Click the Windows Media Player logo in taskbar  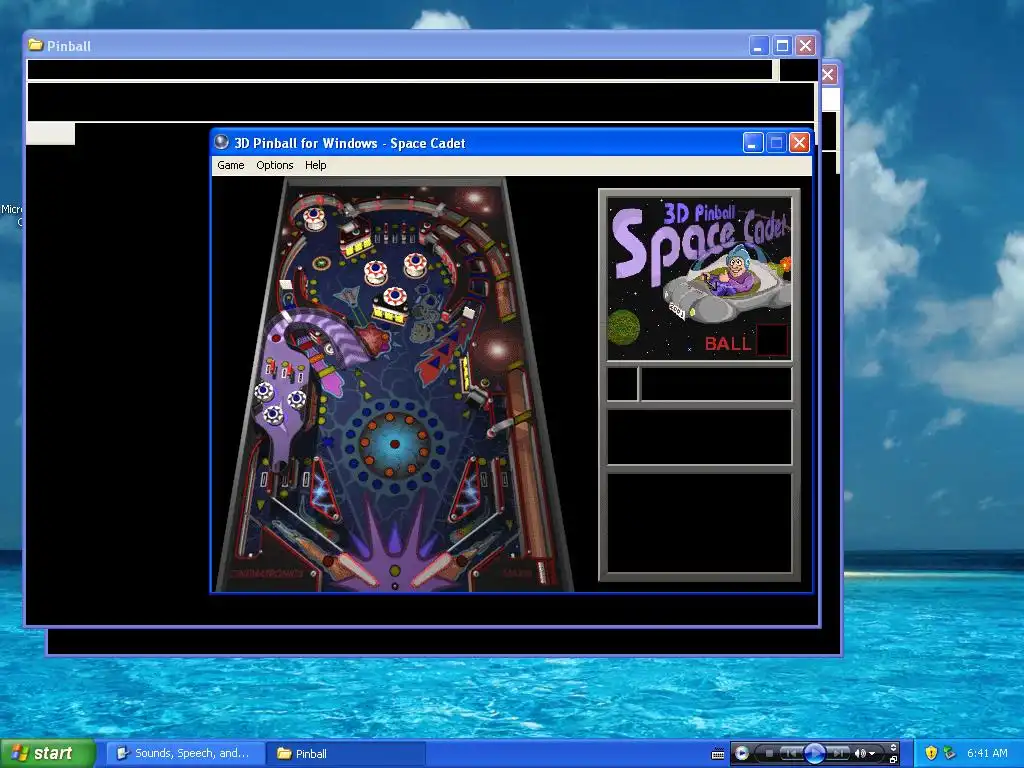tap(742, 753)
